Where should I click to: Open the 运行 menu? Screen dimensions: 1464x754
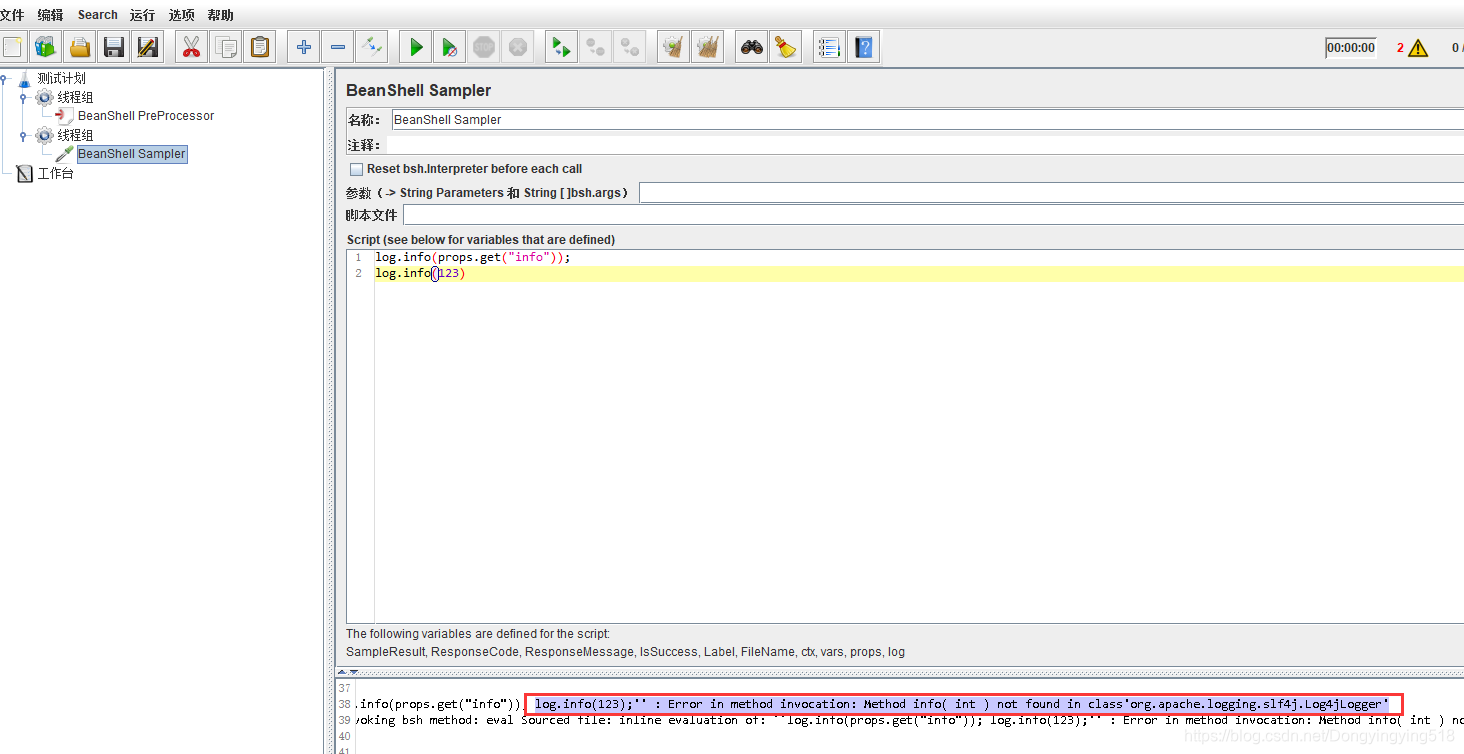click(143, 15)
